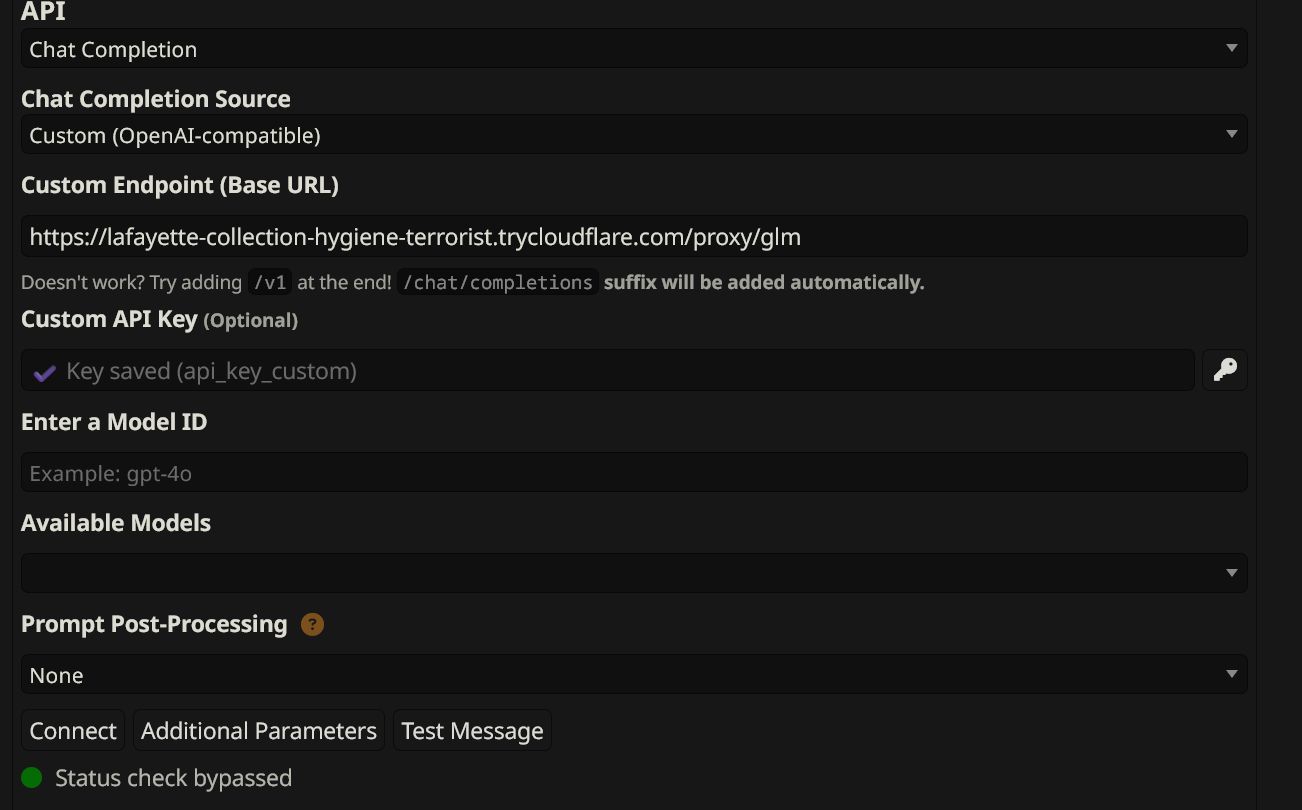Click the /v1 code hint
This screenshot has height=810, width=1302.
point(269,283)
